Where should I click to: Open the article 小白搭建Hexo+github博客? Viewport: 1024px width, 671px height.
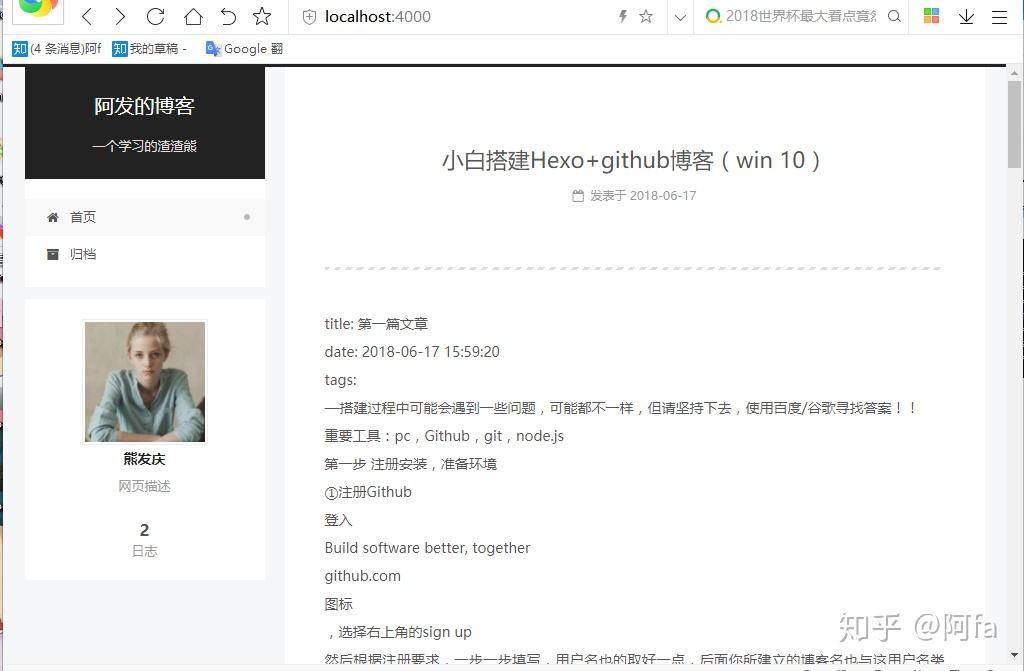coord(632,160)
